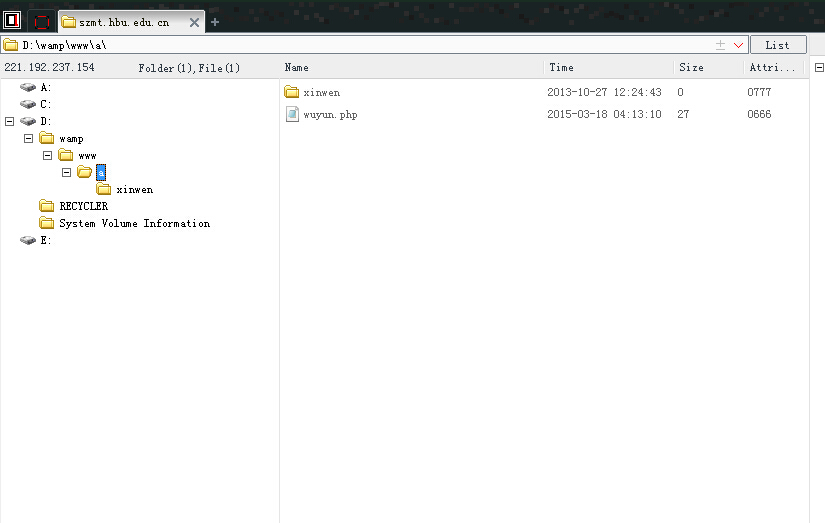825x523 pixels.
Task: Collapse the right side panel minus box
Action: tap(819, 67)
